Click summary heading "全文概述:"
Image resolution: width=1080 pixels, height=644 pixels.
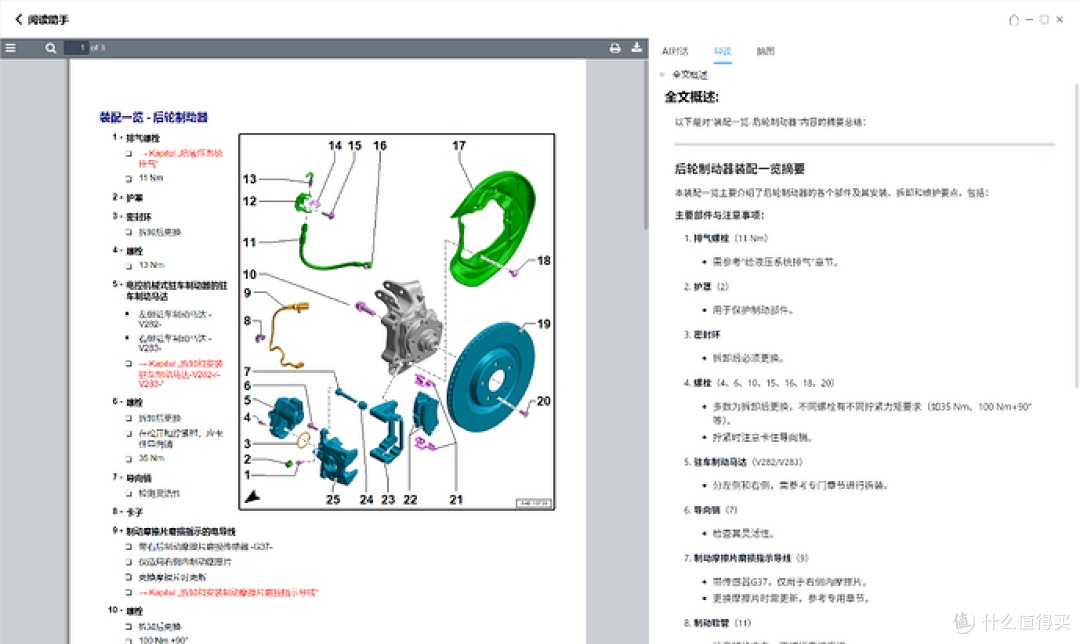[692, 97]
